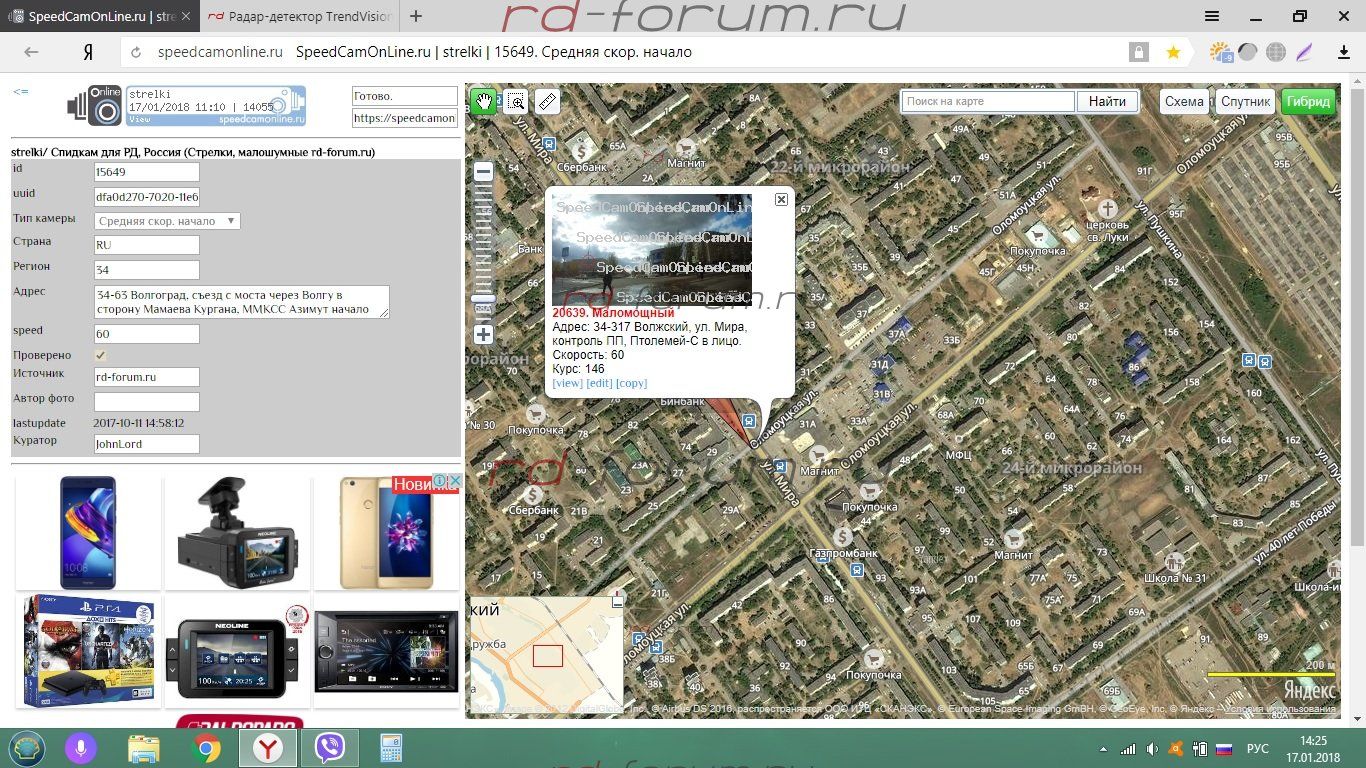
Task: Activate the zoom magnifier map tool
Action: pos(515,101)
